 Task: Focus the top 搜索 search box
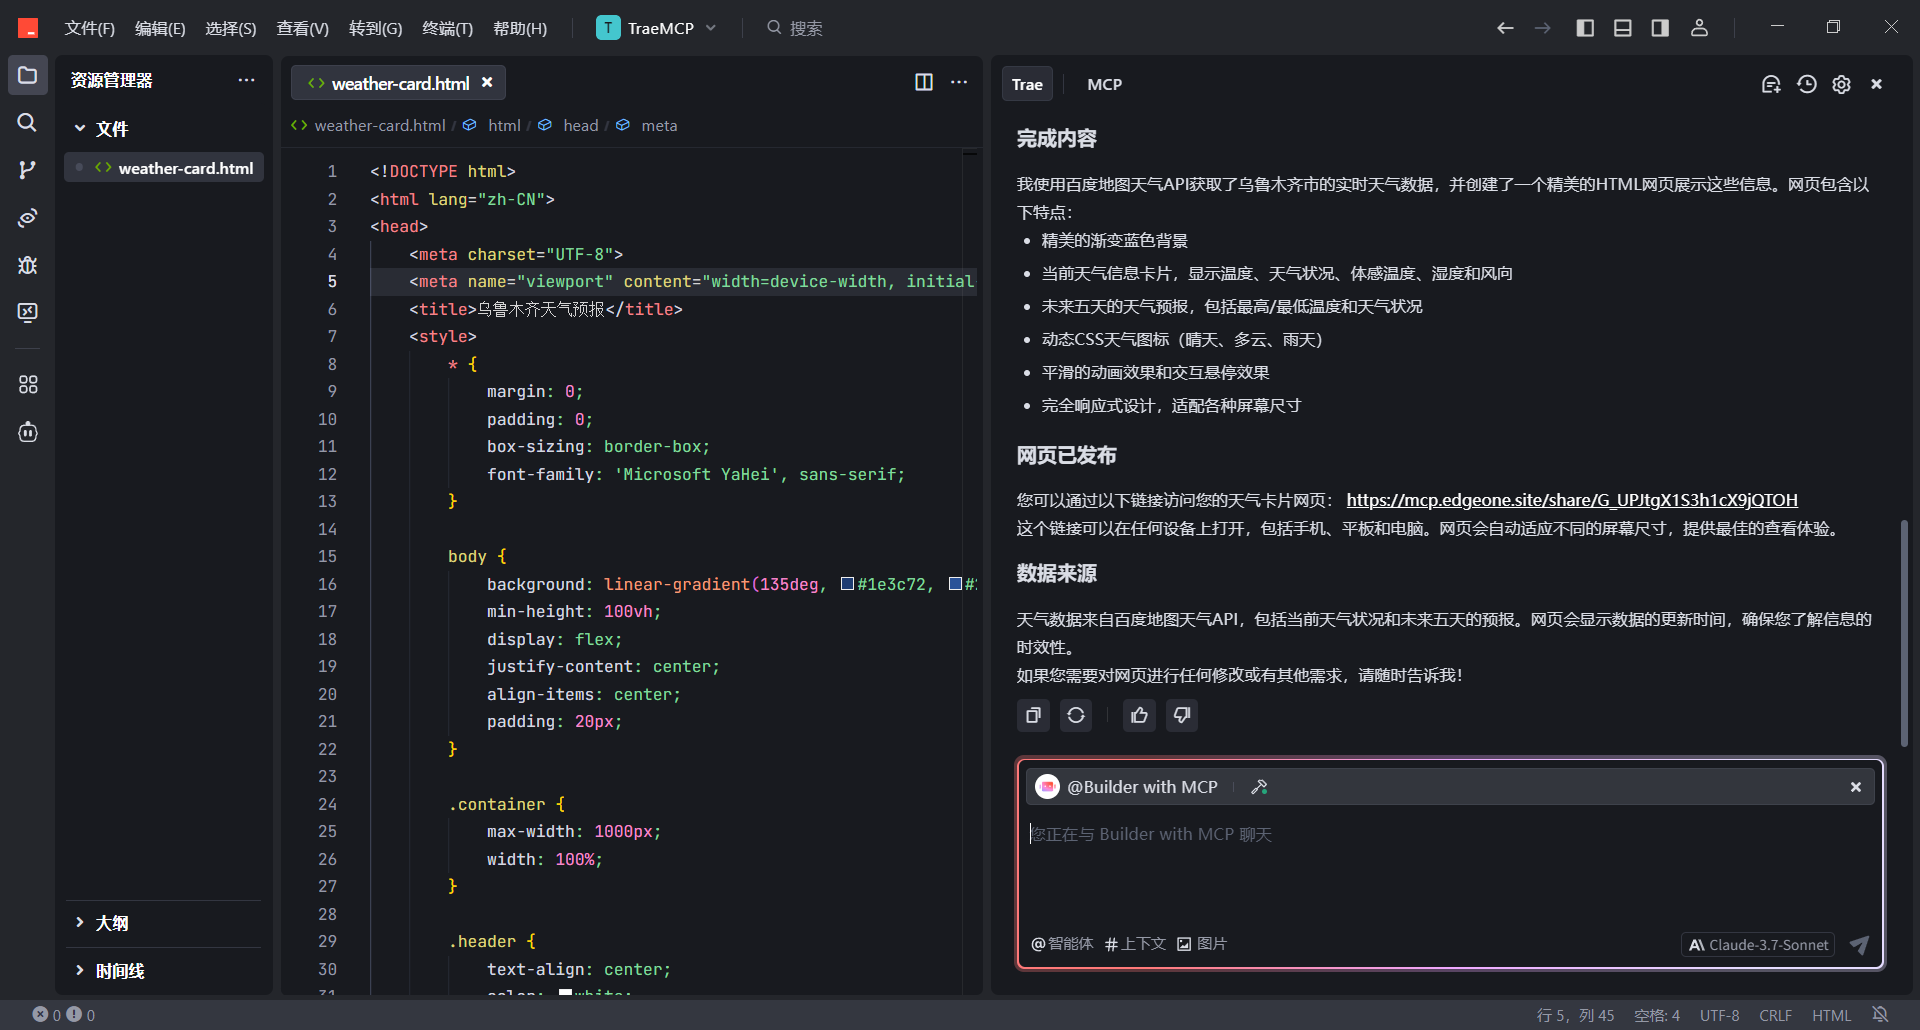795,28
